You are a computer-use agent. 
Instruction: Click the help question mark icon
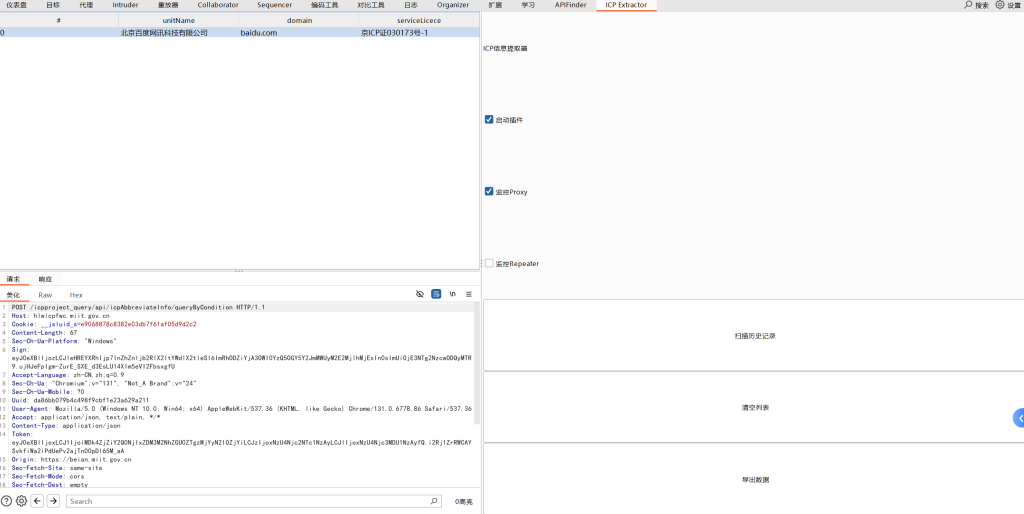pos(6,501)
